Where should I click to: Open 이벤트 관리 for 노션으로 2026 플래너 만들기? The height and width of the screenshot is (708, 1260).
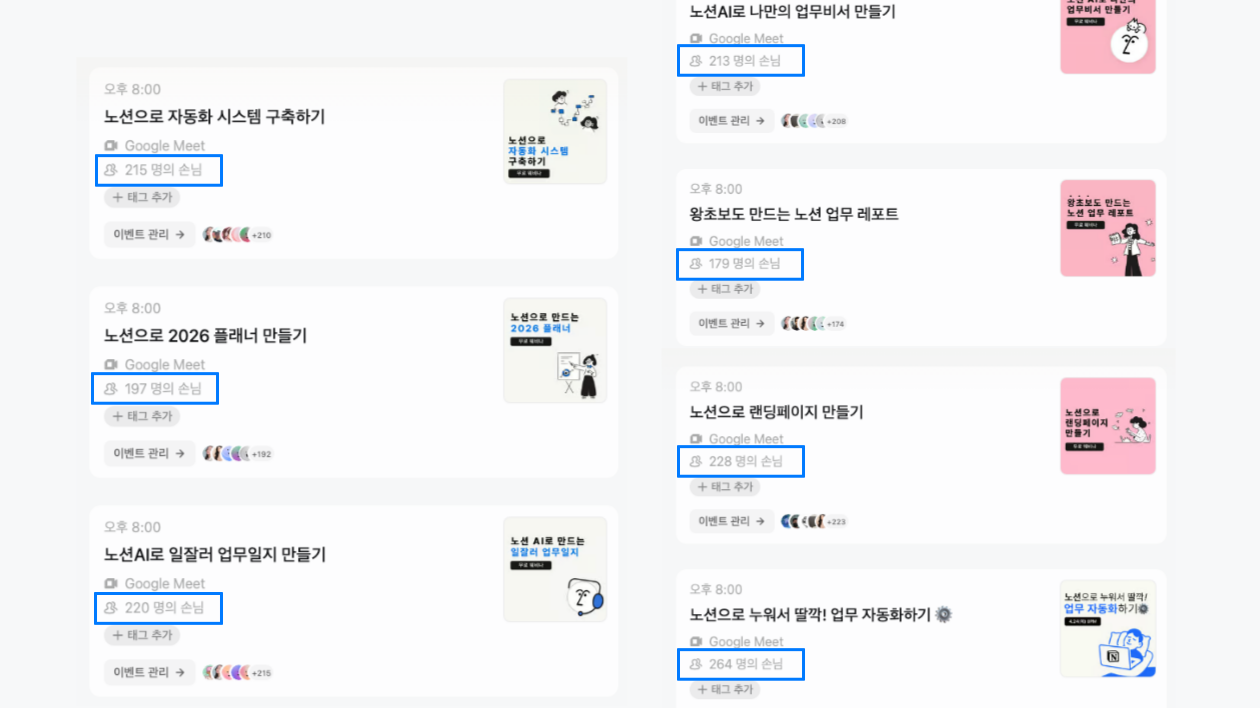point(149,453)
